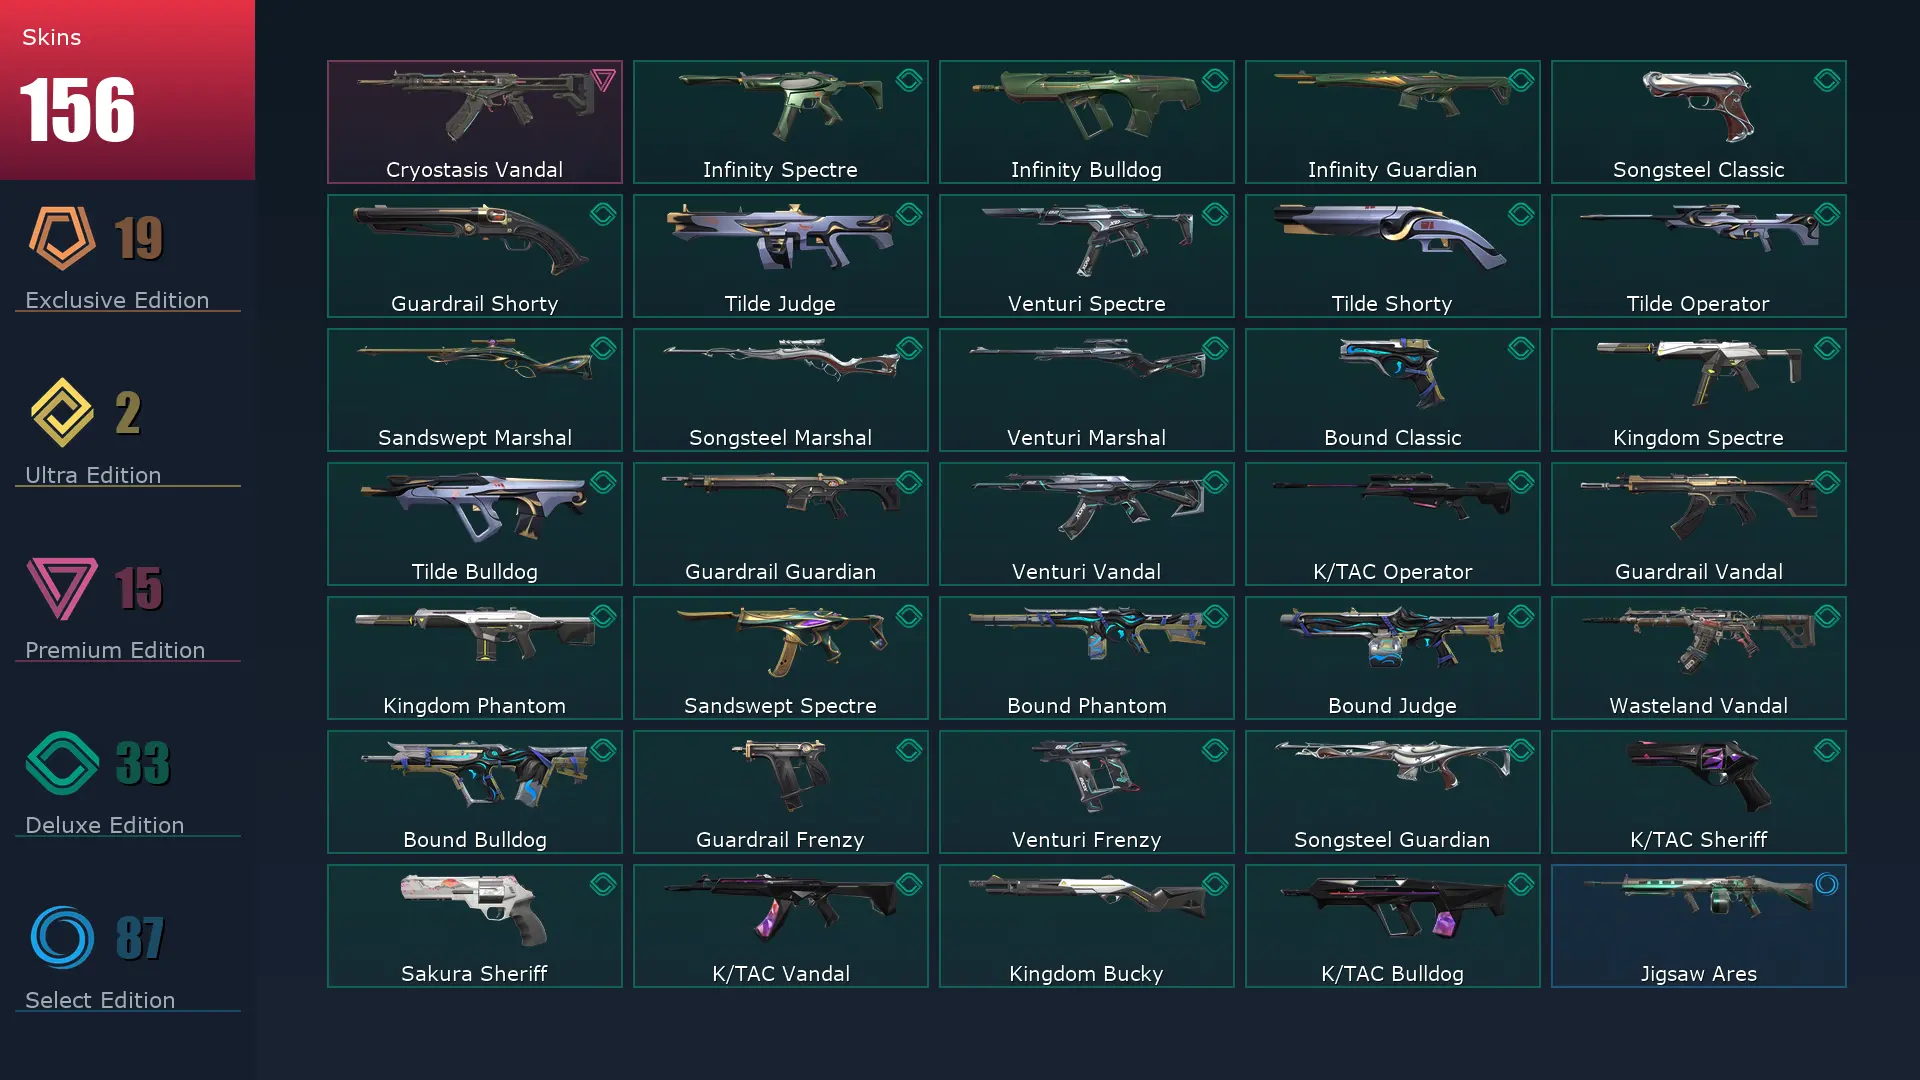Open the Skins 156 total tab
The width and height of the screenshot is (1920, 1080).
click(x=127, y=90)
